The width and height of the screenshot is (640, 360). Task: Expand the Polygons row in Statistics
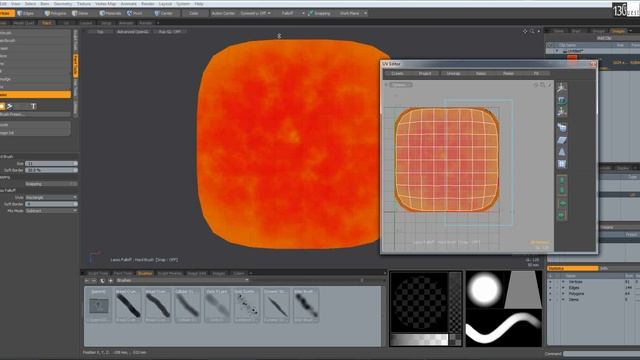[563, 293]
